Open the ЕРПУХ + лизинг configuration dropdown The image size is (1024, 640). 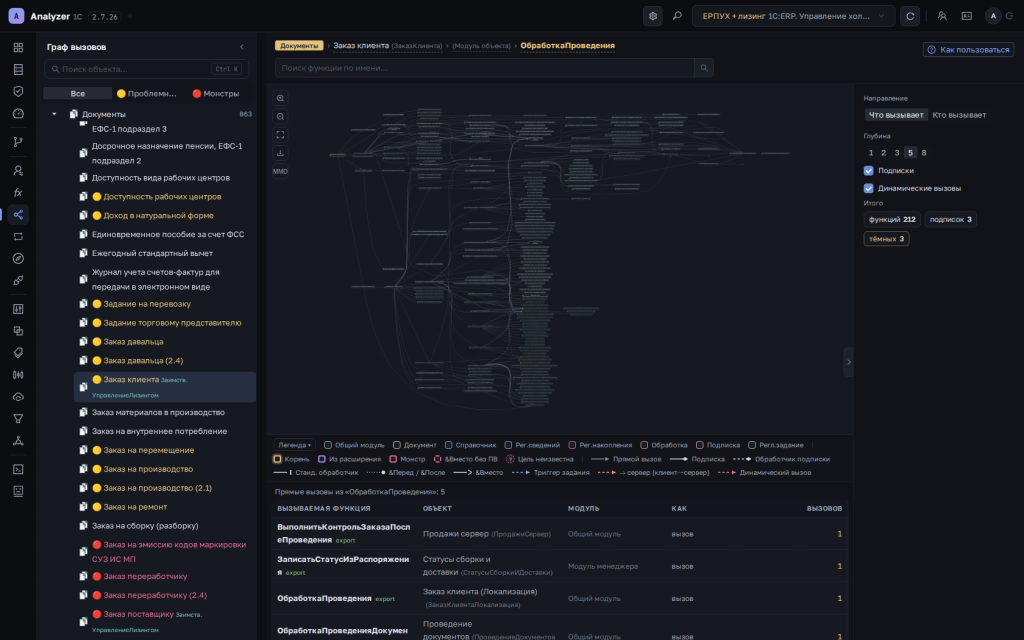click(x=793, y=16)
